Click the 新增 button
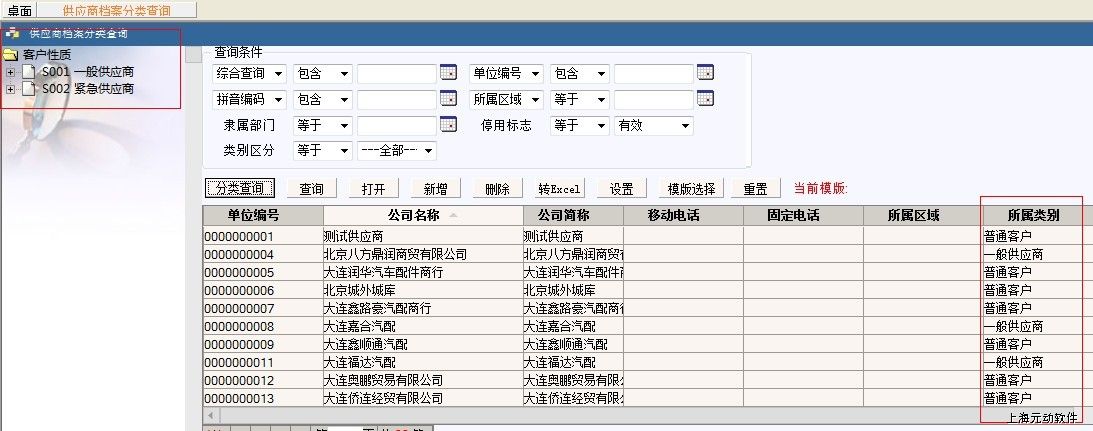The image size is (1093, 431). (x=435, y=188)
